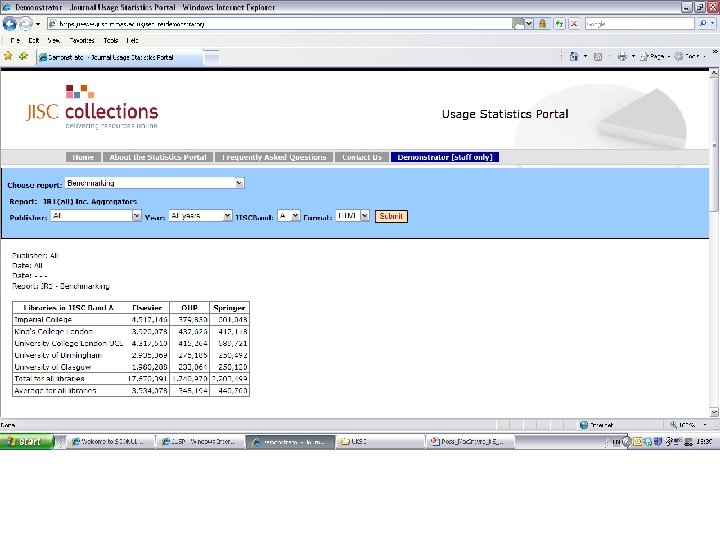Open the Contact Us page
720x540 pixels.
pos(362,157)
